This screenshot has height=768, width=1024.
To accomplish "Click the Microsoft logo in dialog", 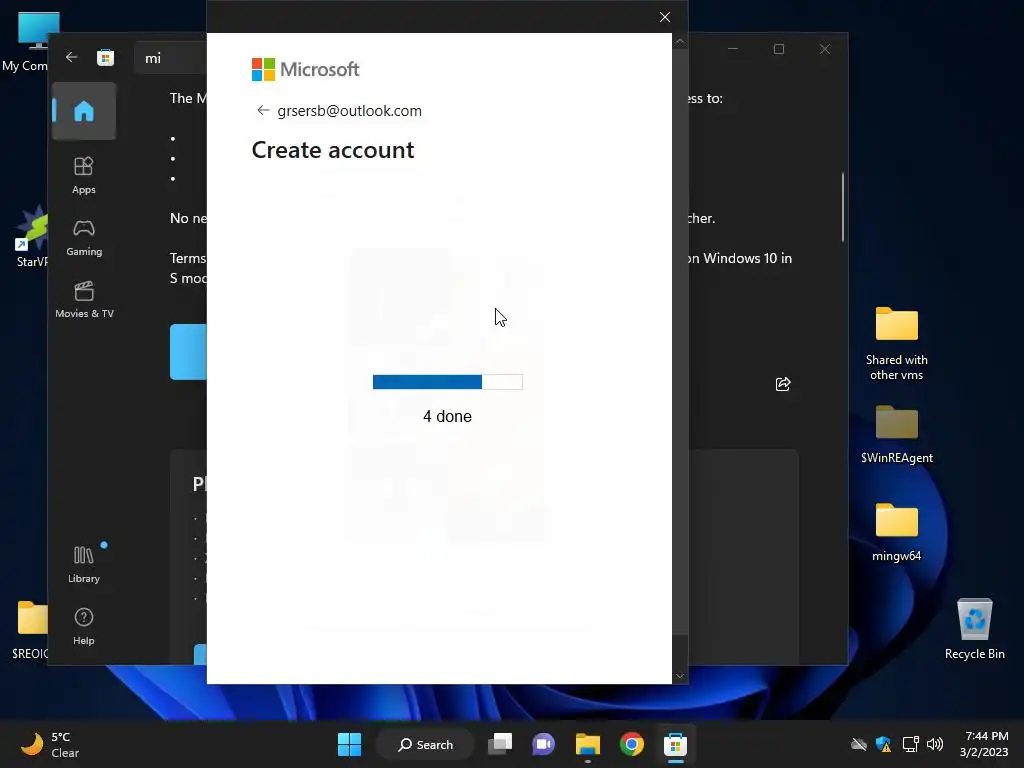I will (306, 69).
